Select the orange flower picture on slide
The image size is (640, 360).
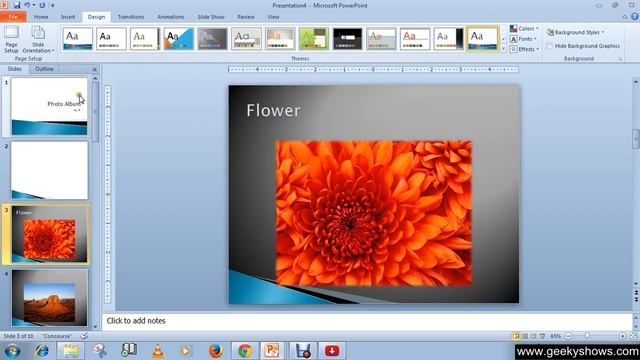[x=374, y=213]
